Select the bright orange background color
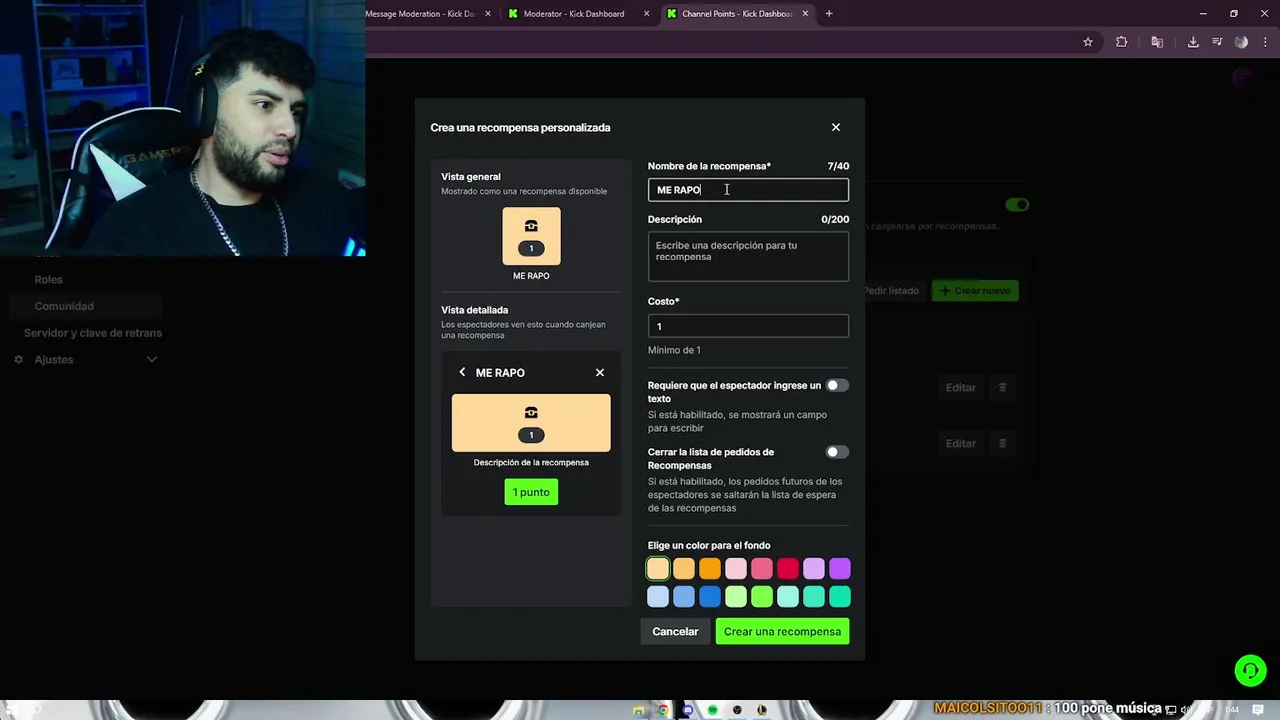The height and width of the screenshot is (720, 1280). pos(710,569)
